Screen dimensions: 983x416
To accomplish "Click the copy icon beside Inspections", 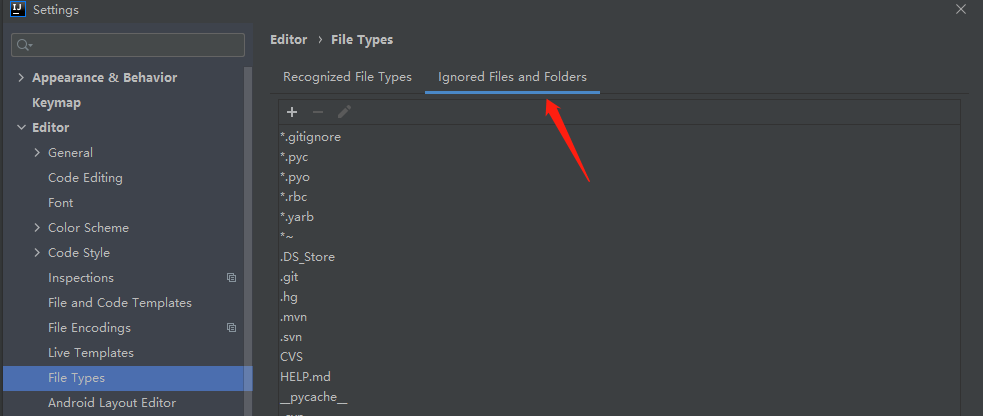I will point(231,278).
